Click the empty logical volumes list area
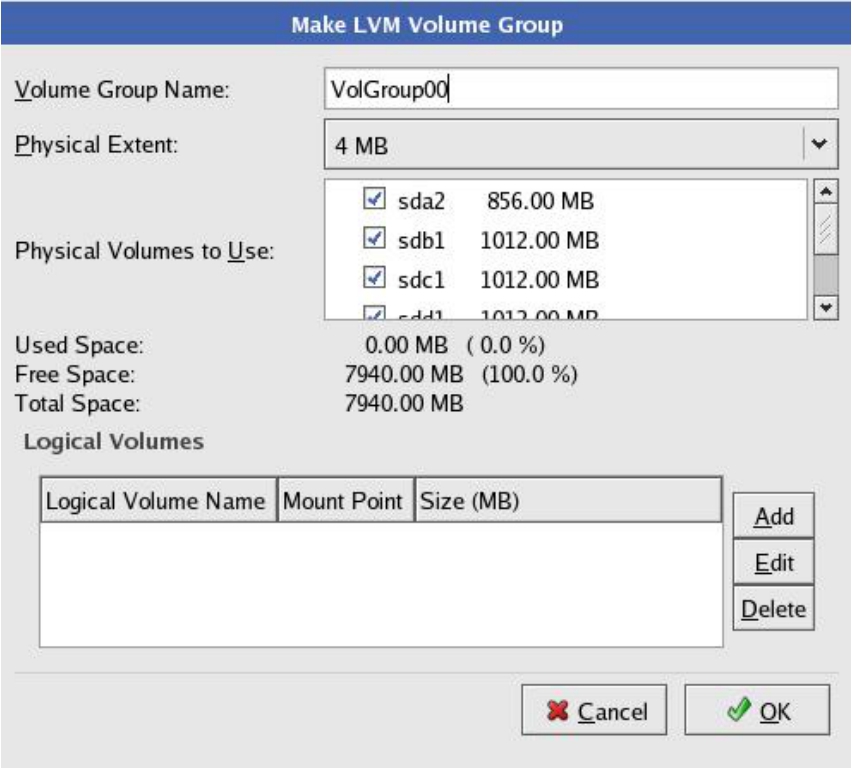The width and height of the screenshot is (852, 768). tap(380, 585)
